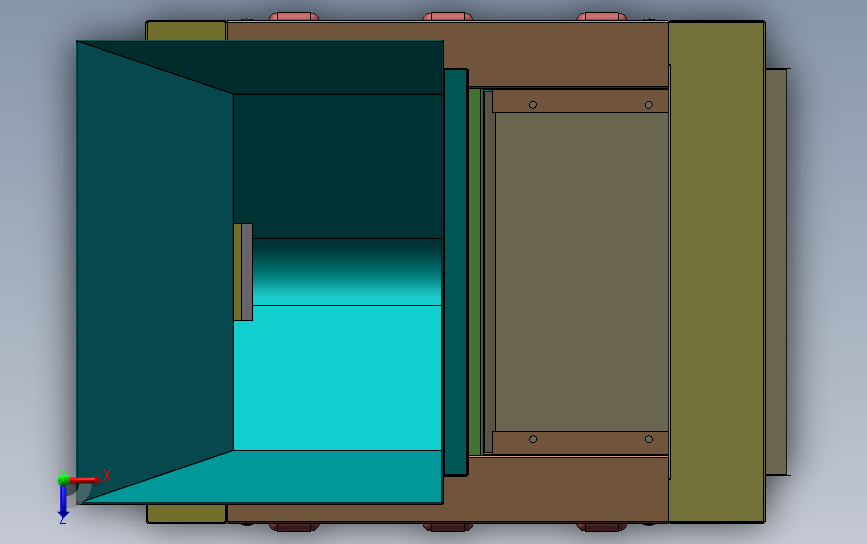
Task: Select the top brown frame beam
Action: pos(556,54)
